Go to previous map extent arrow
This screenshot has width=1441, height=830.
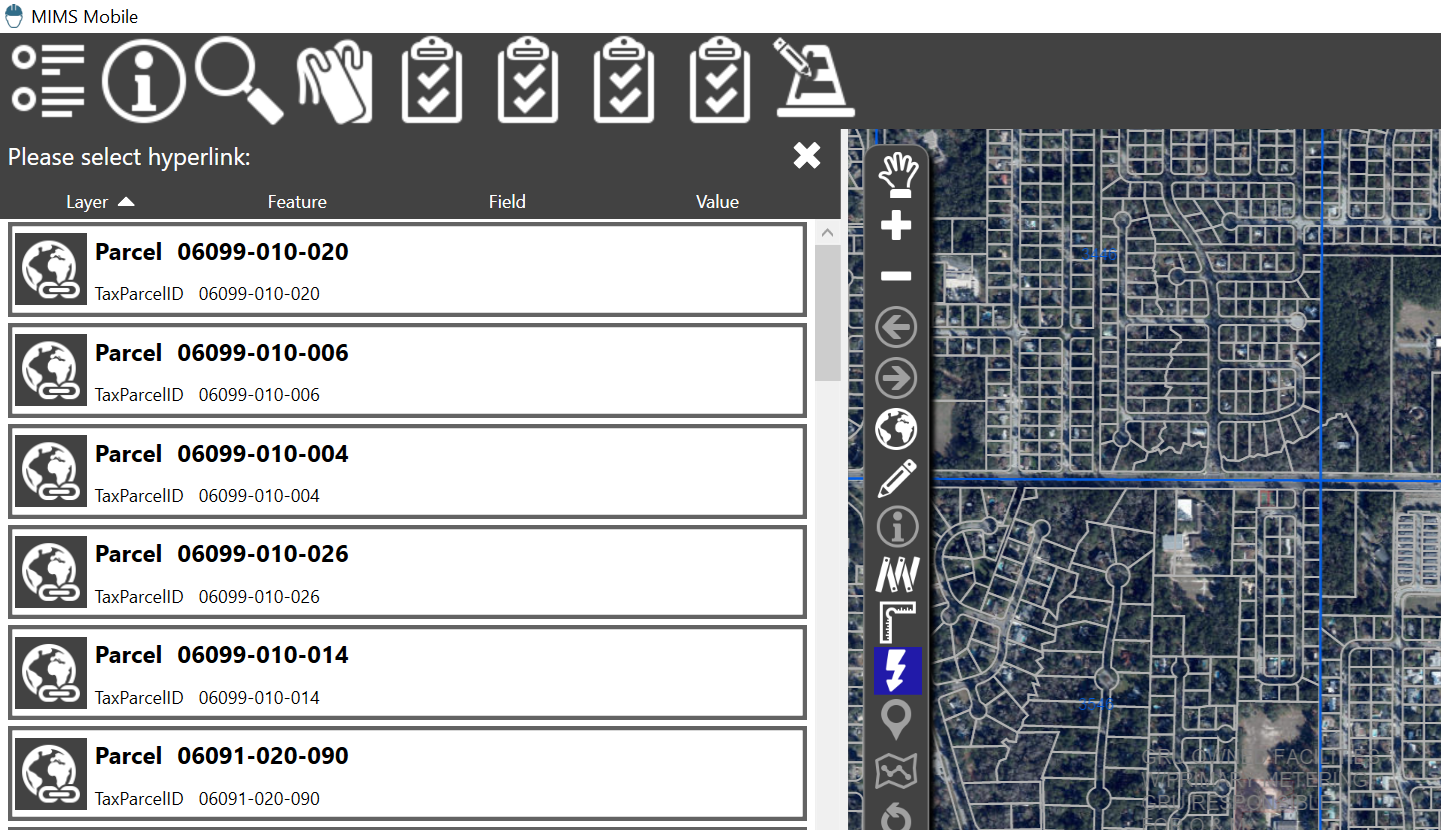(896, 327)
